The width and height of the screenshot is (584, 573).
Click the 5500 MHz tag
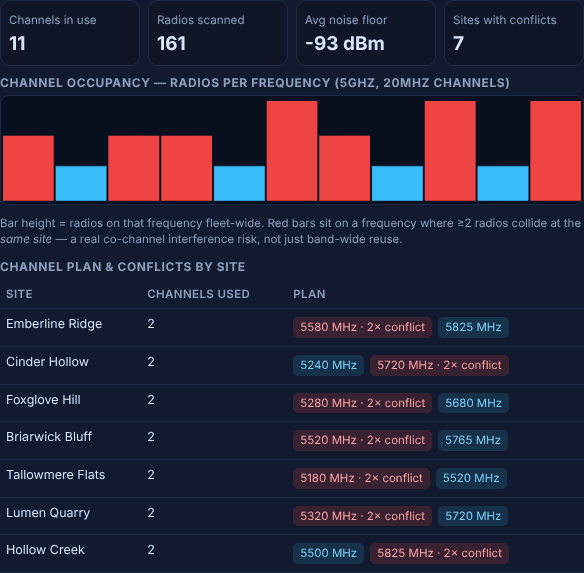click(x=328, y=553)
